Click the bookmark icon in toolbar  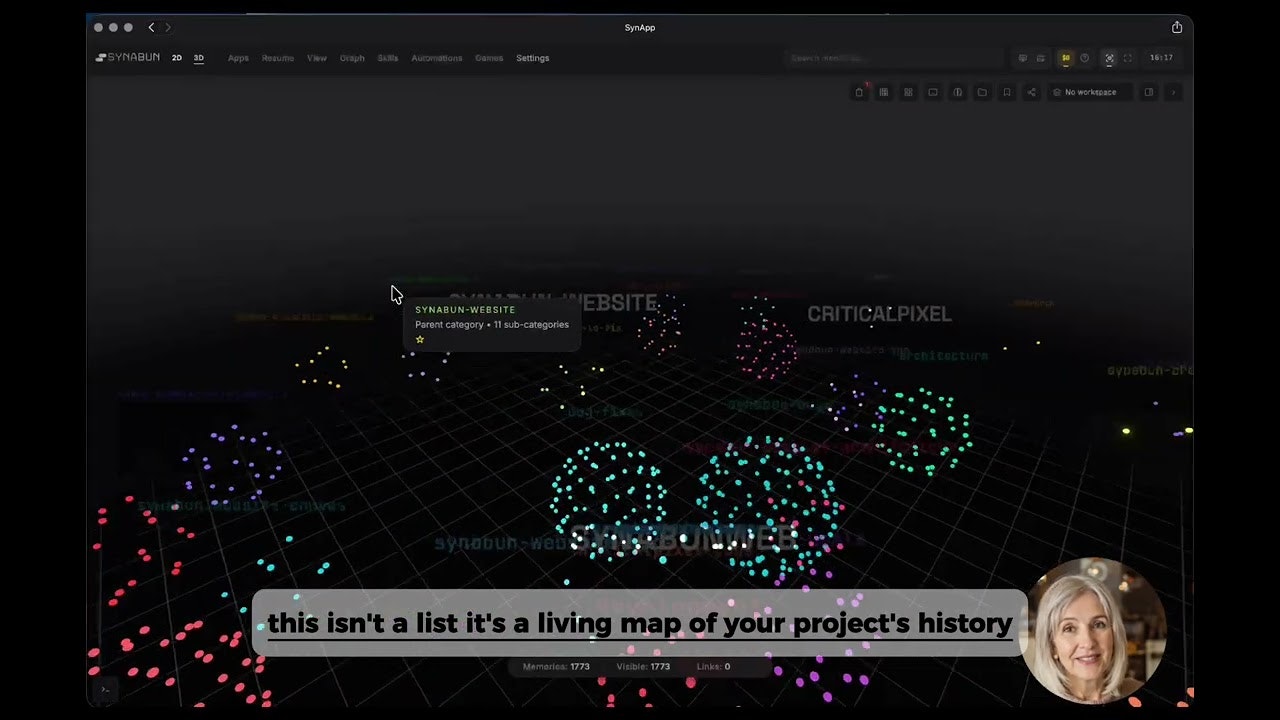1007,92
